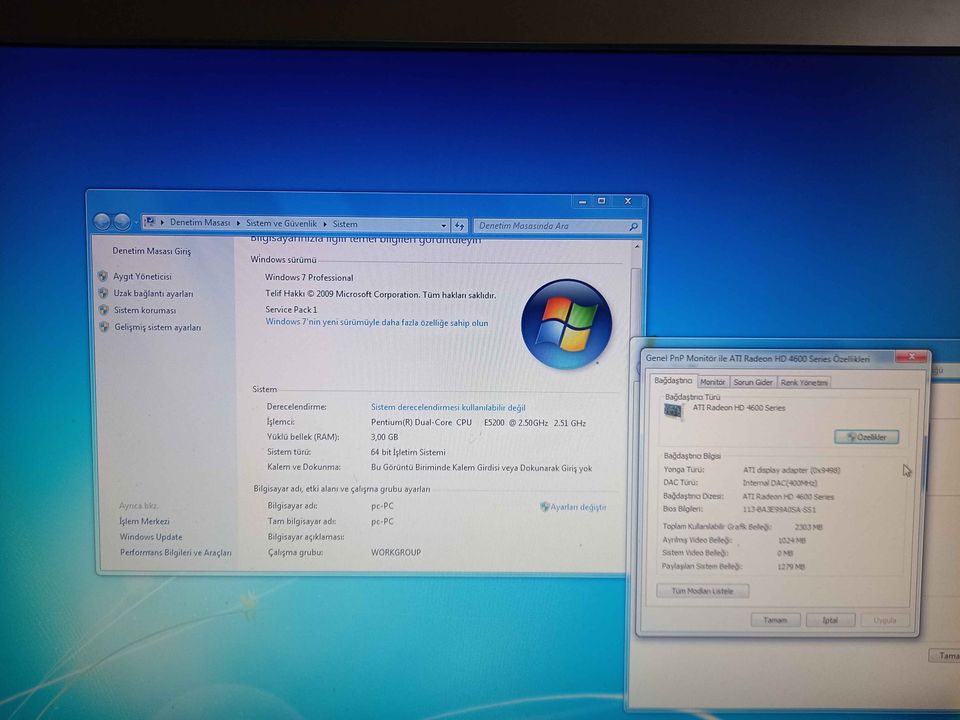Switch to the Bağdaştırıcı tab

click(x=673, y=381)
